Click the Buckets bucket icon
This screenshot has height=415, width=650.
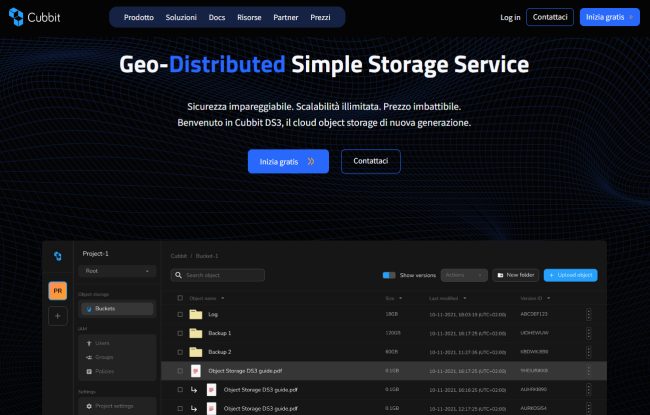[89, 309]
